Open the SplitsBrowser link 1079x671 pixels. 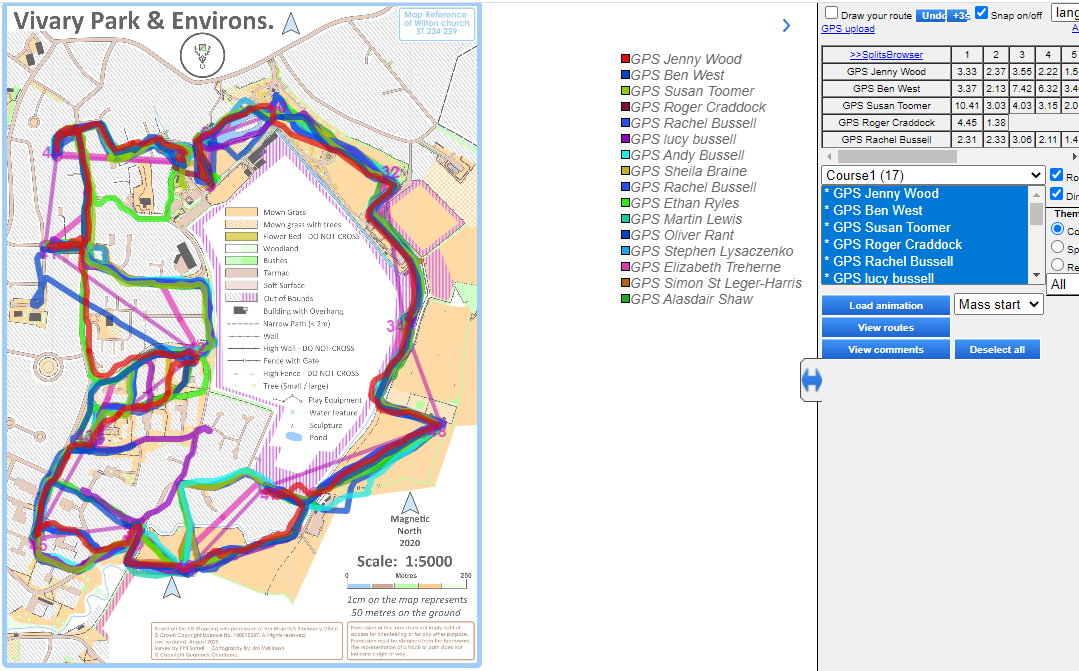coord(886,54)
